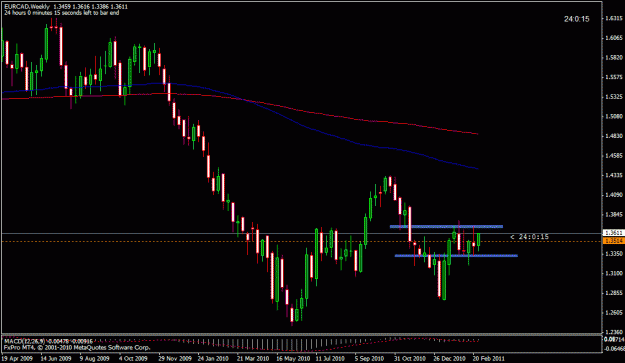625x363 pixels.
Task: Click the 4 Oct 2009 date label
Action: [x=133, y=358]
